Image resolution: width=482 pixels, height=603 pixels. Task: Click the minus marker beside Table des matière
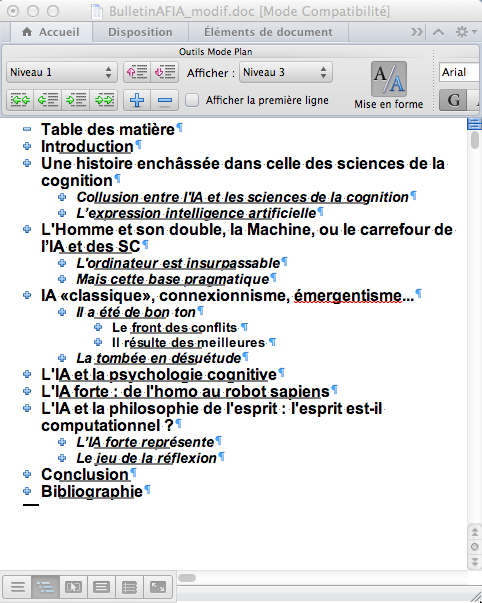click(27, 129)
